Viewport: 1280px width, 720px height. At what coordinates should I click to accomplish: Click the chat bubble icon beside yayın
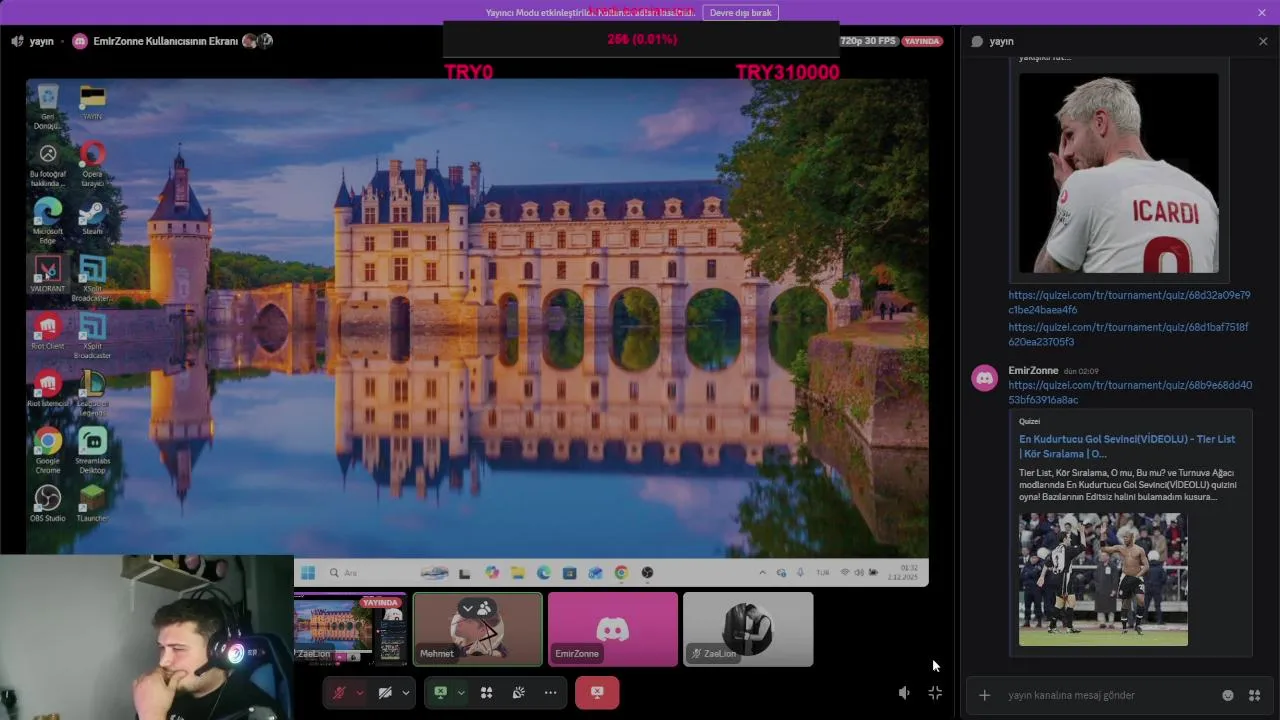click(x=977, y=41)
